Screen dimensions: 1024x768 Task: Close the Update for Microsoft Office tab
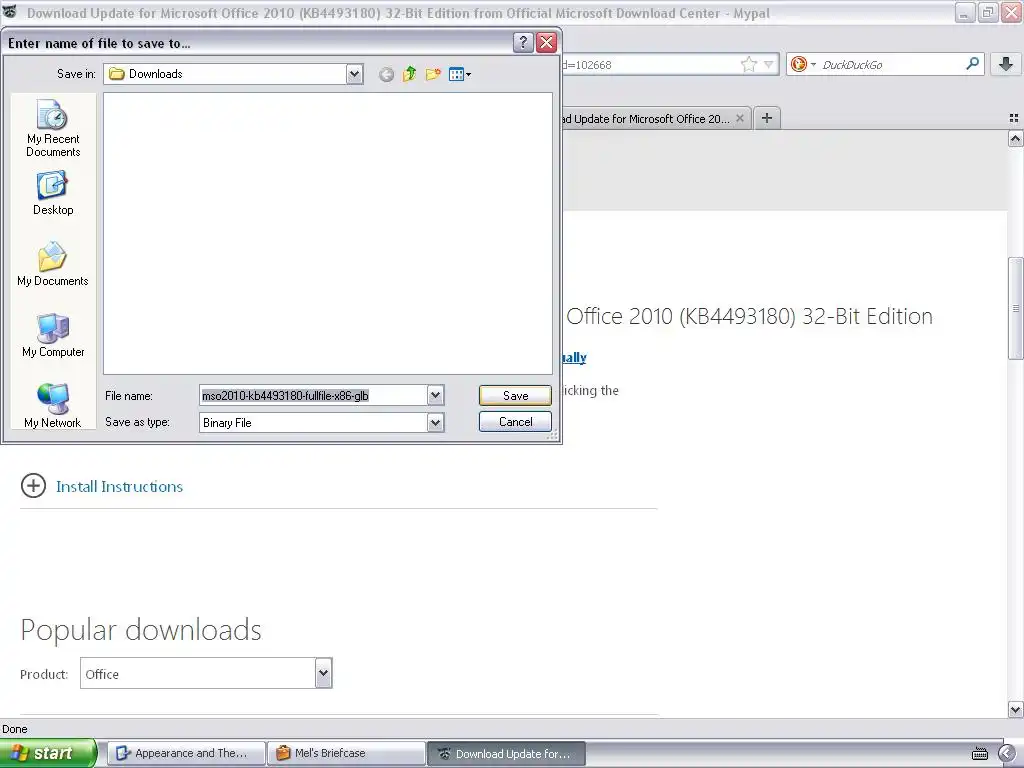[740, 118]
